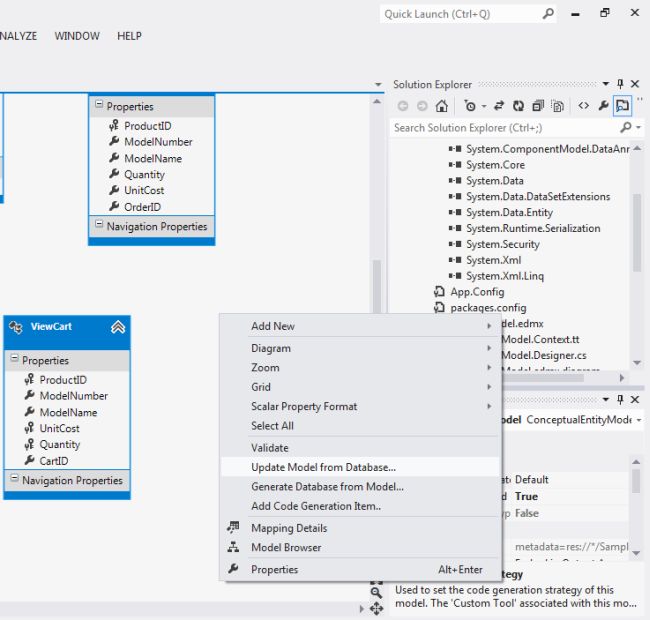Choose Validate in context menu

pyautogui.click(x=360, y=448)
